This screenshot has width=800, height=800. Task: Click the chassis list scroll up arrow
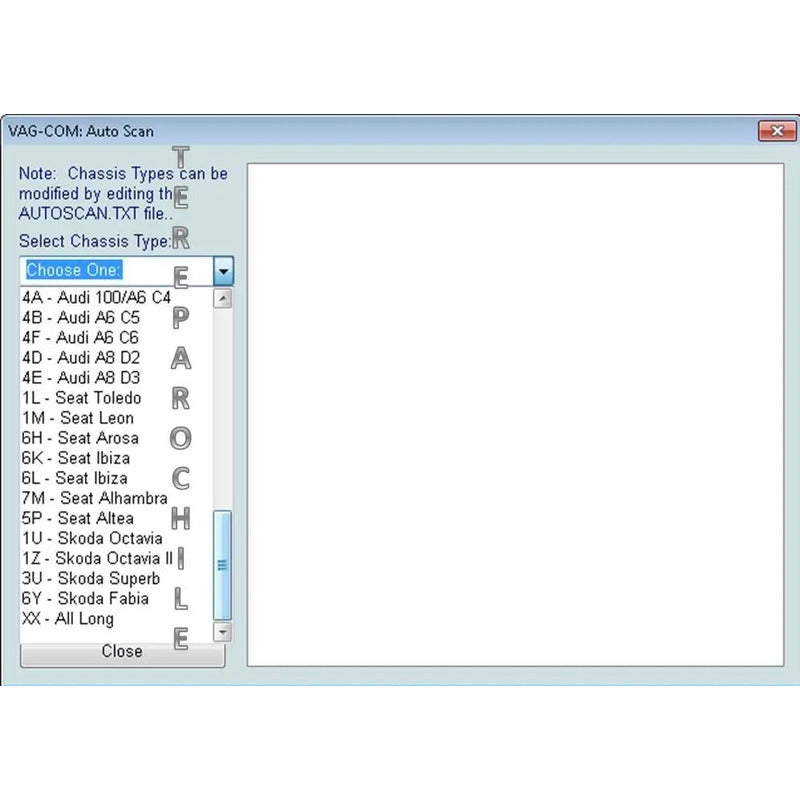222,298
